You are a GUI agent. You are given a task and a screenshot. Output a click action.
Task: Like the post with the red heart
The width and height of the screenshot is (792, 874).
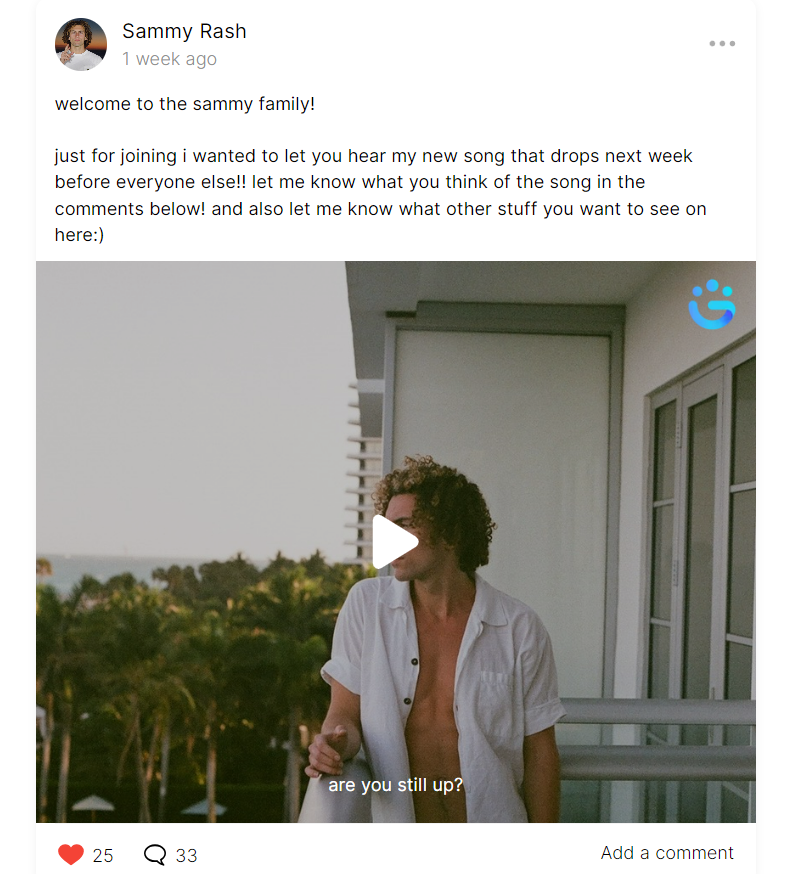tap(71, 854)
